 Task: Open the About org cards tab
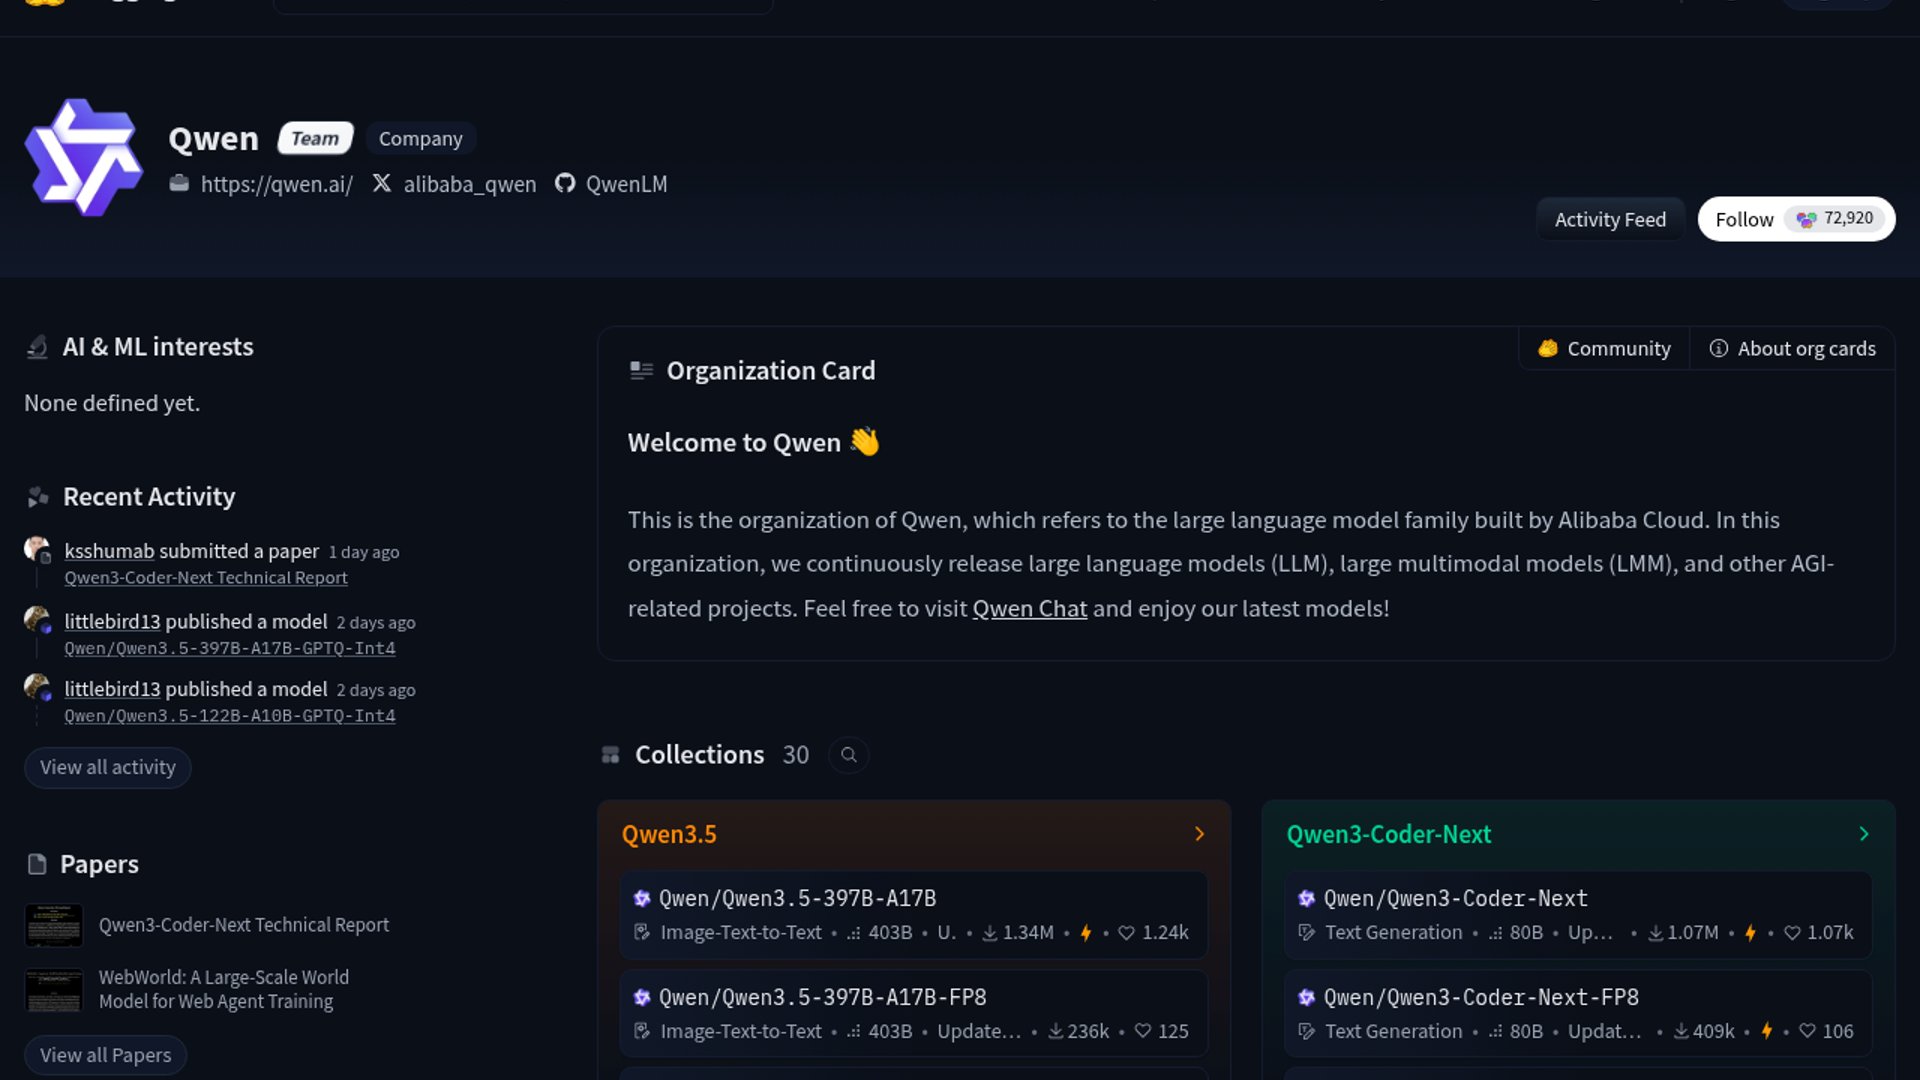coord(1792,349)
